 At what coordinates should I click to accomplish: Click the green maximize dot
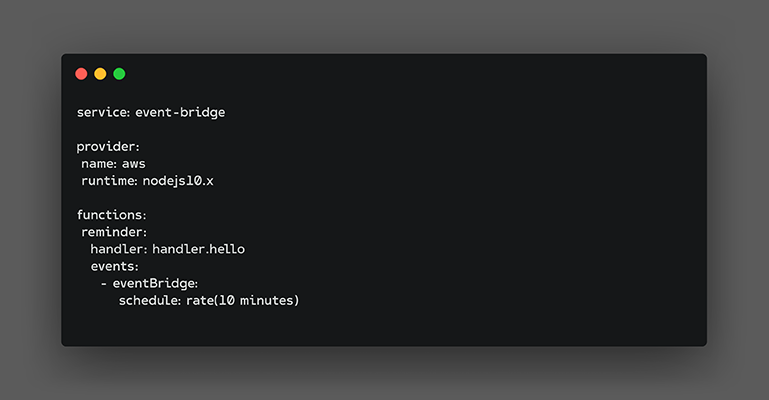(x=119, y=74)
